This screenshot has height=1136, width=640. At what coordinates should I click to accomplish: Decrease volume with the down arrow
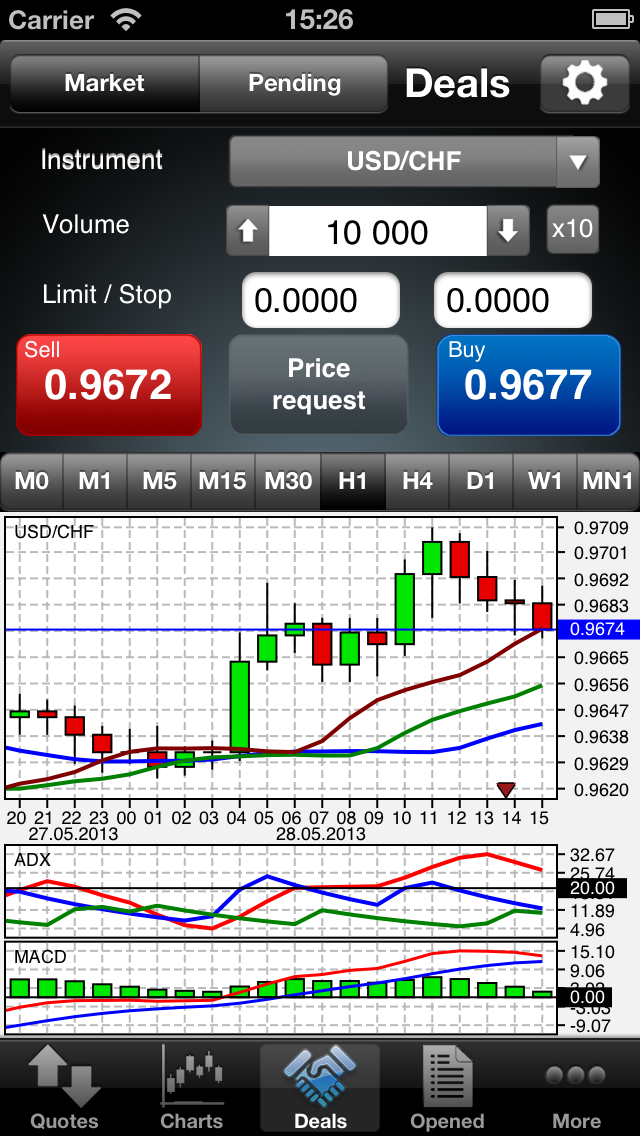tap(508, 232)
